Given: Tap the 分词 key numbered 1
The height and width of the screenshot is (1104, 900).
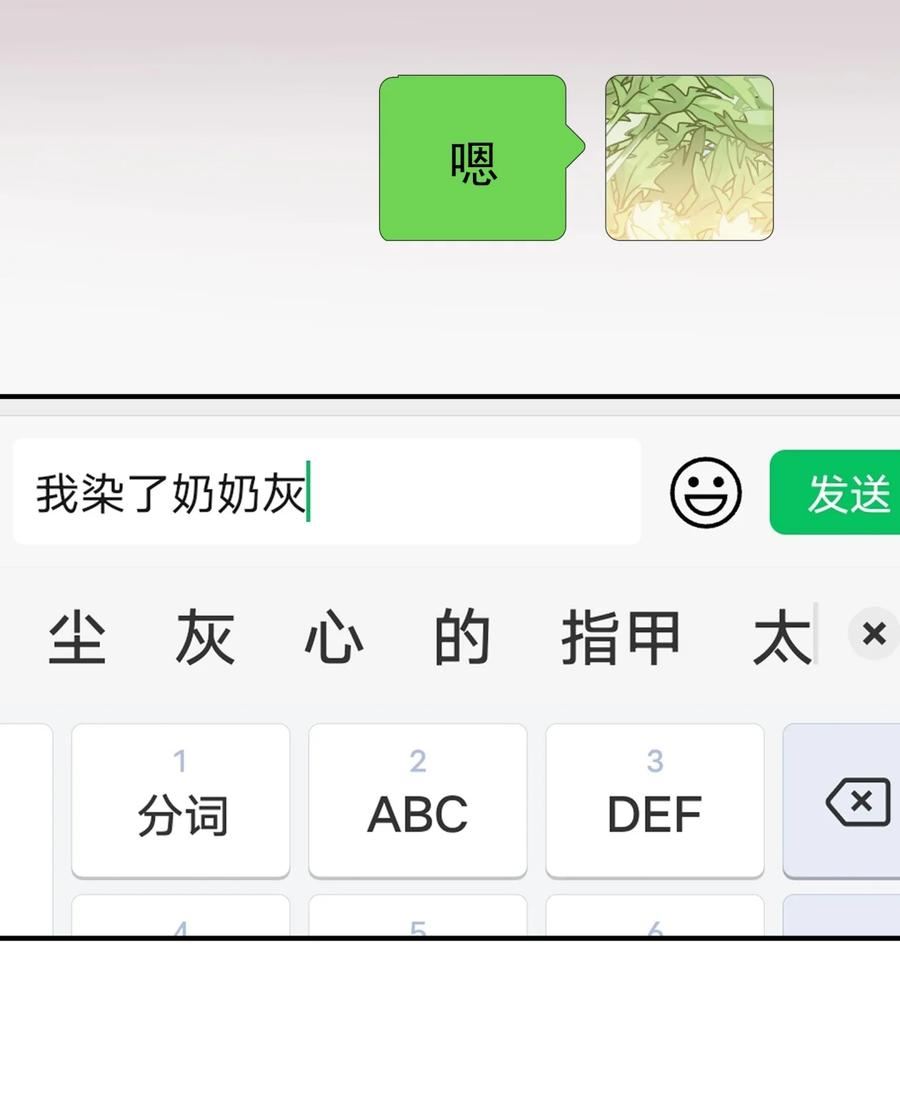Looking at the screenshot, I should pos(181,801).
